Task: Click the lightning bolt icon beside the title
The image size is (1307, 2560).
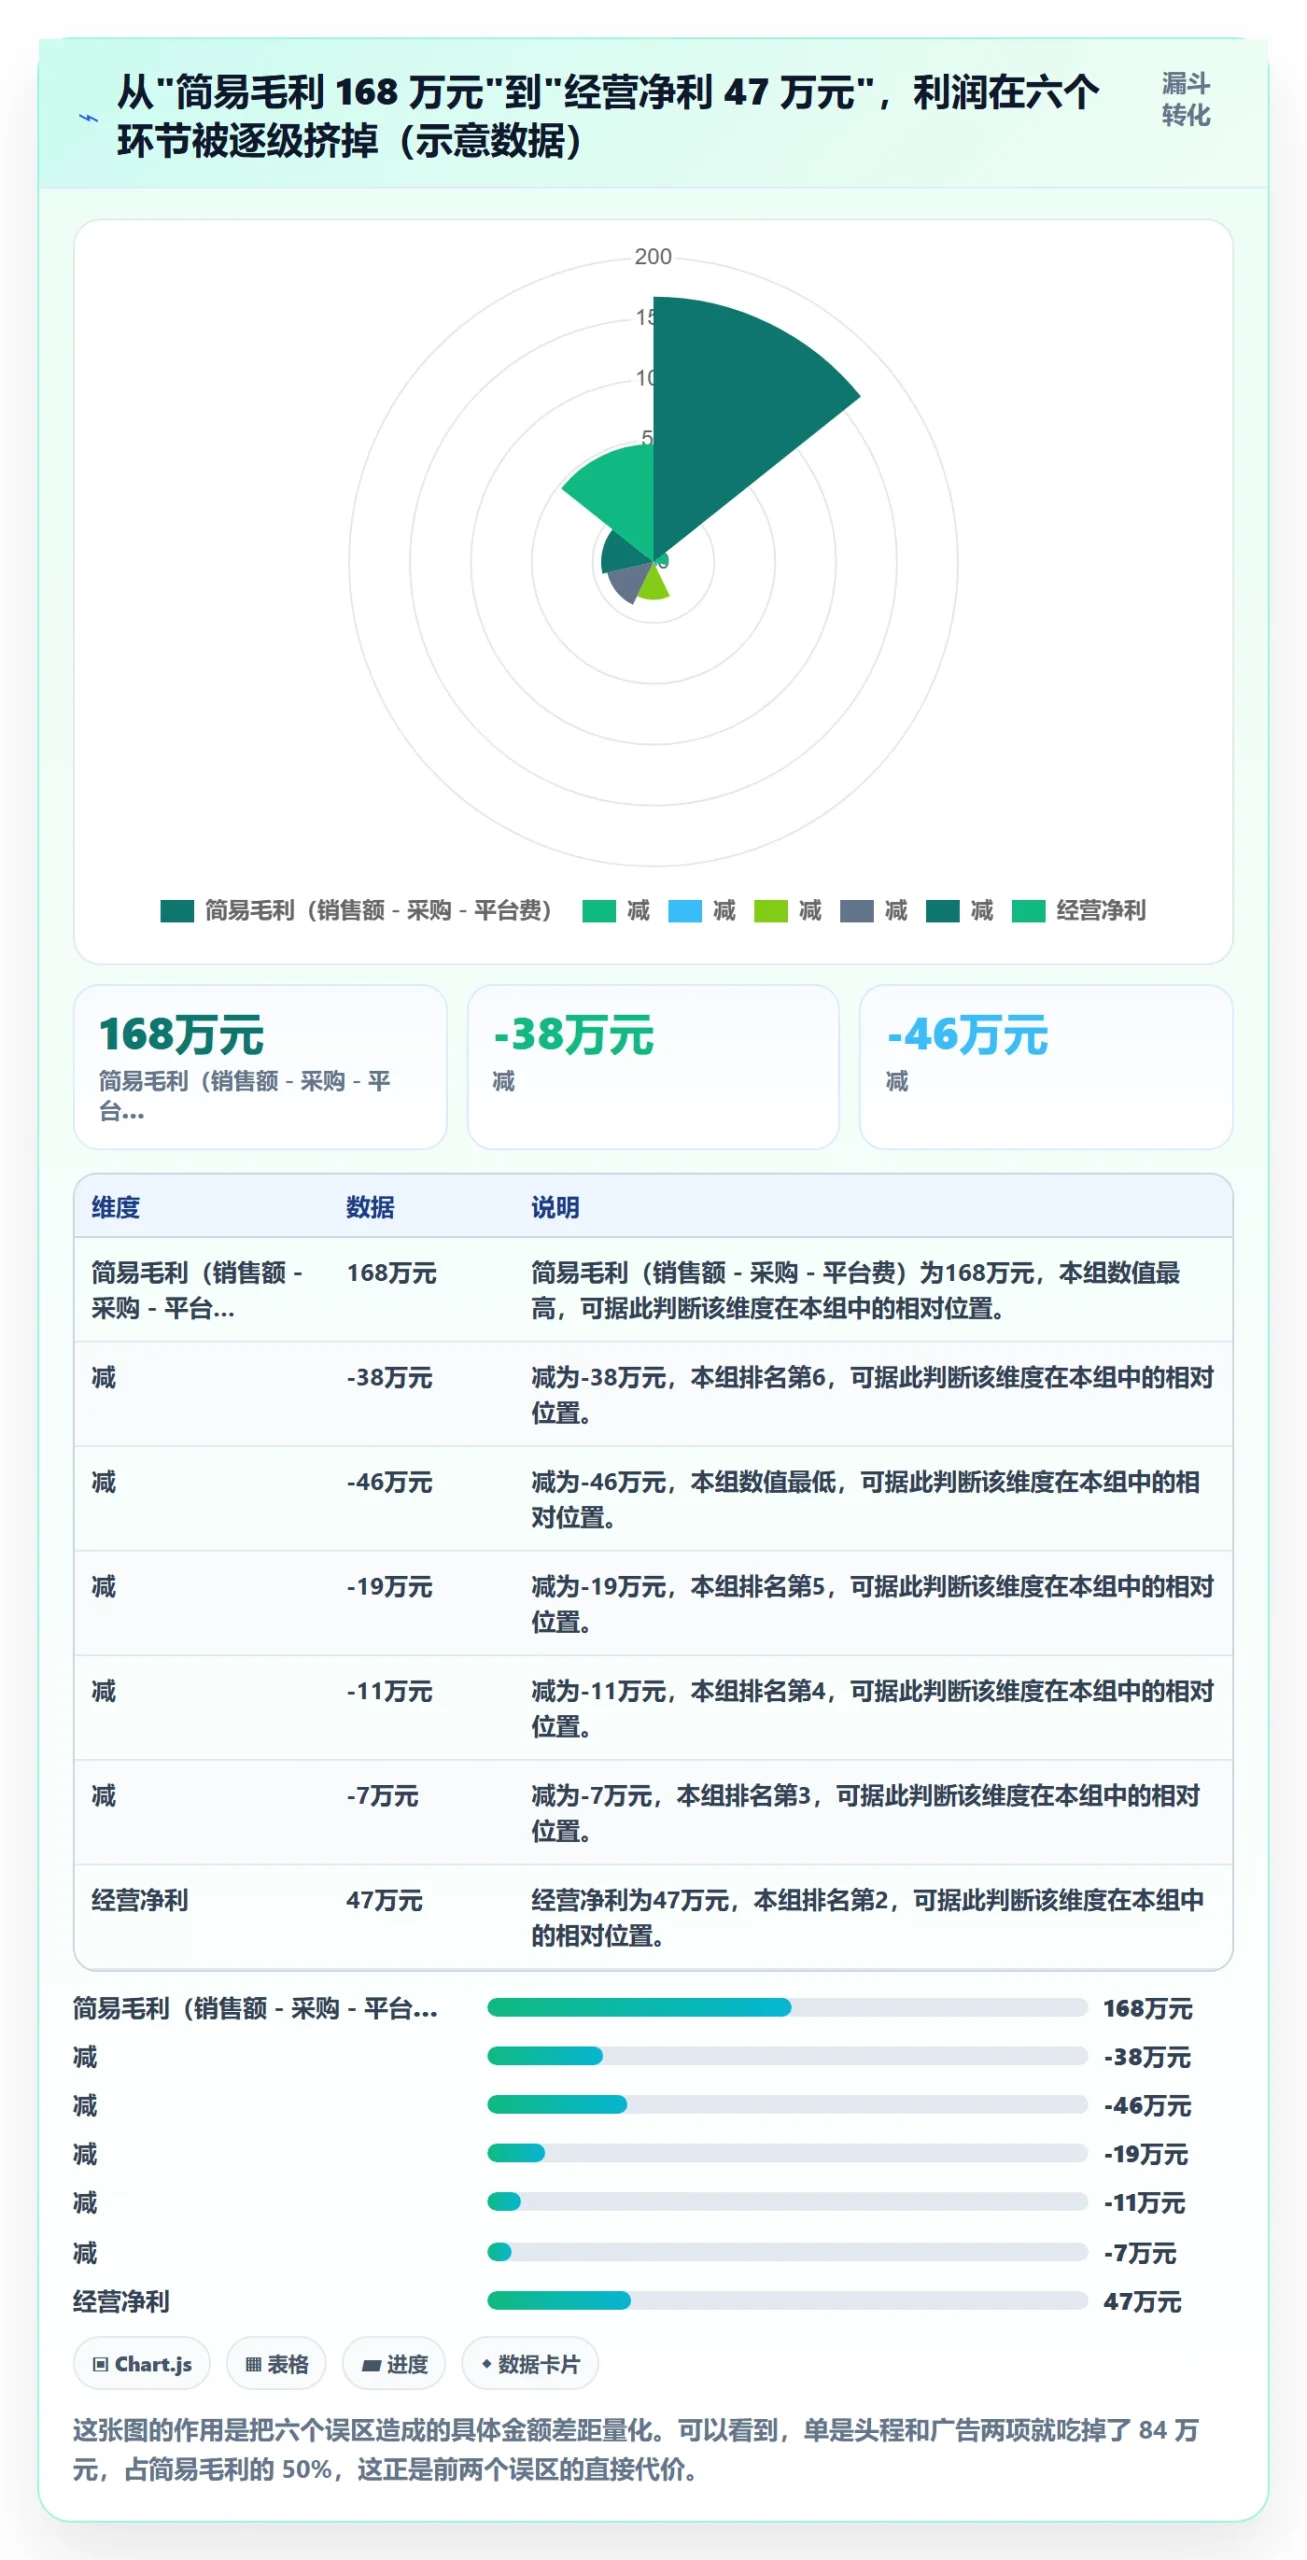Action: point(89,118)
